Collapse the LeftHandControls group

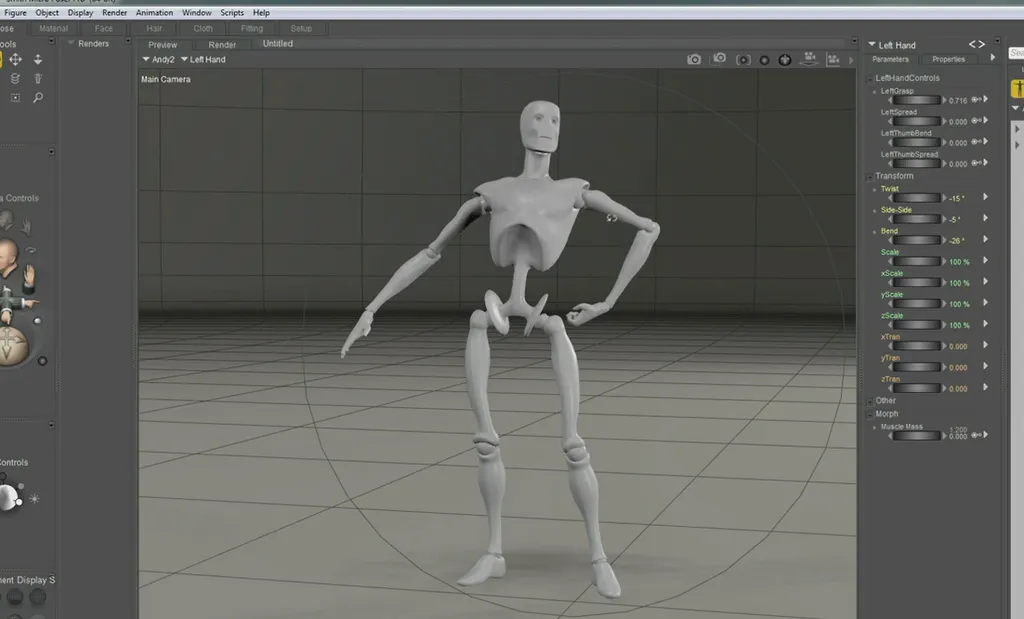click(870, 79)
